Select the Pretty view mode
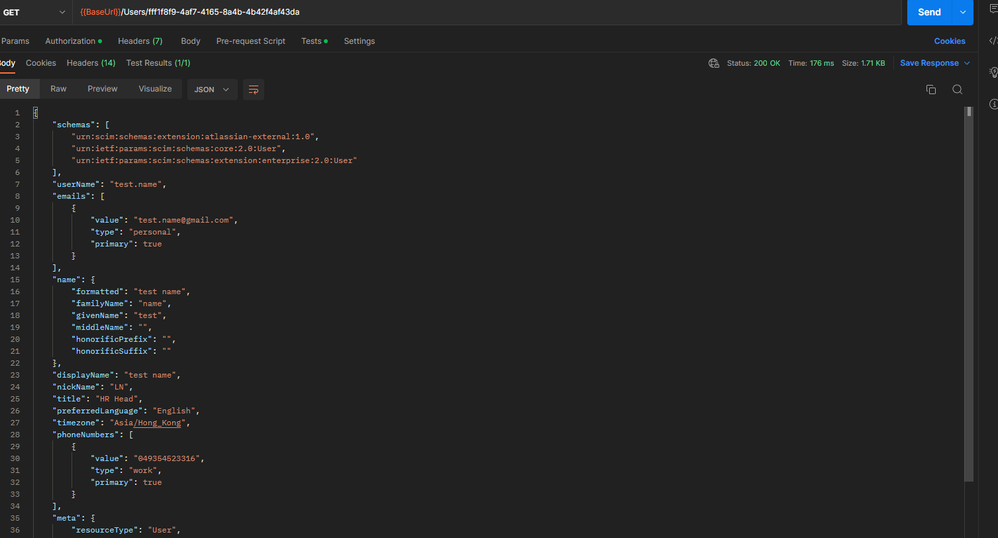The width and height of the screenshot is (998, 538). pyautogui.click(x=18, y=89)
